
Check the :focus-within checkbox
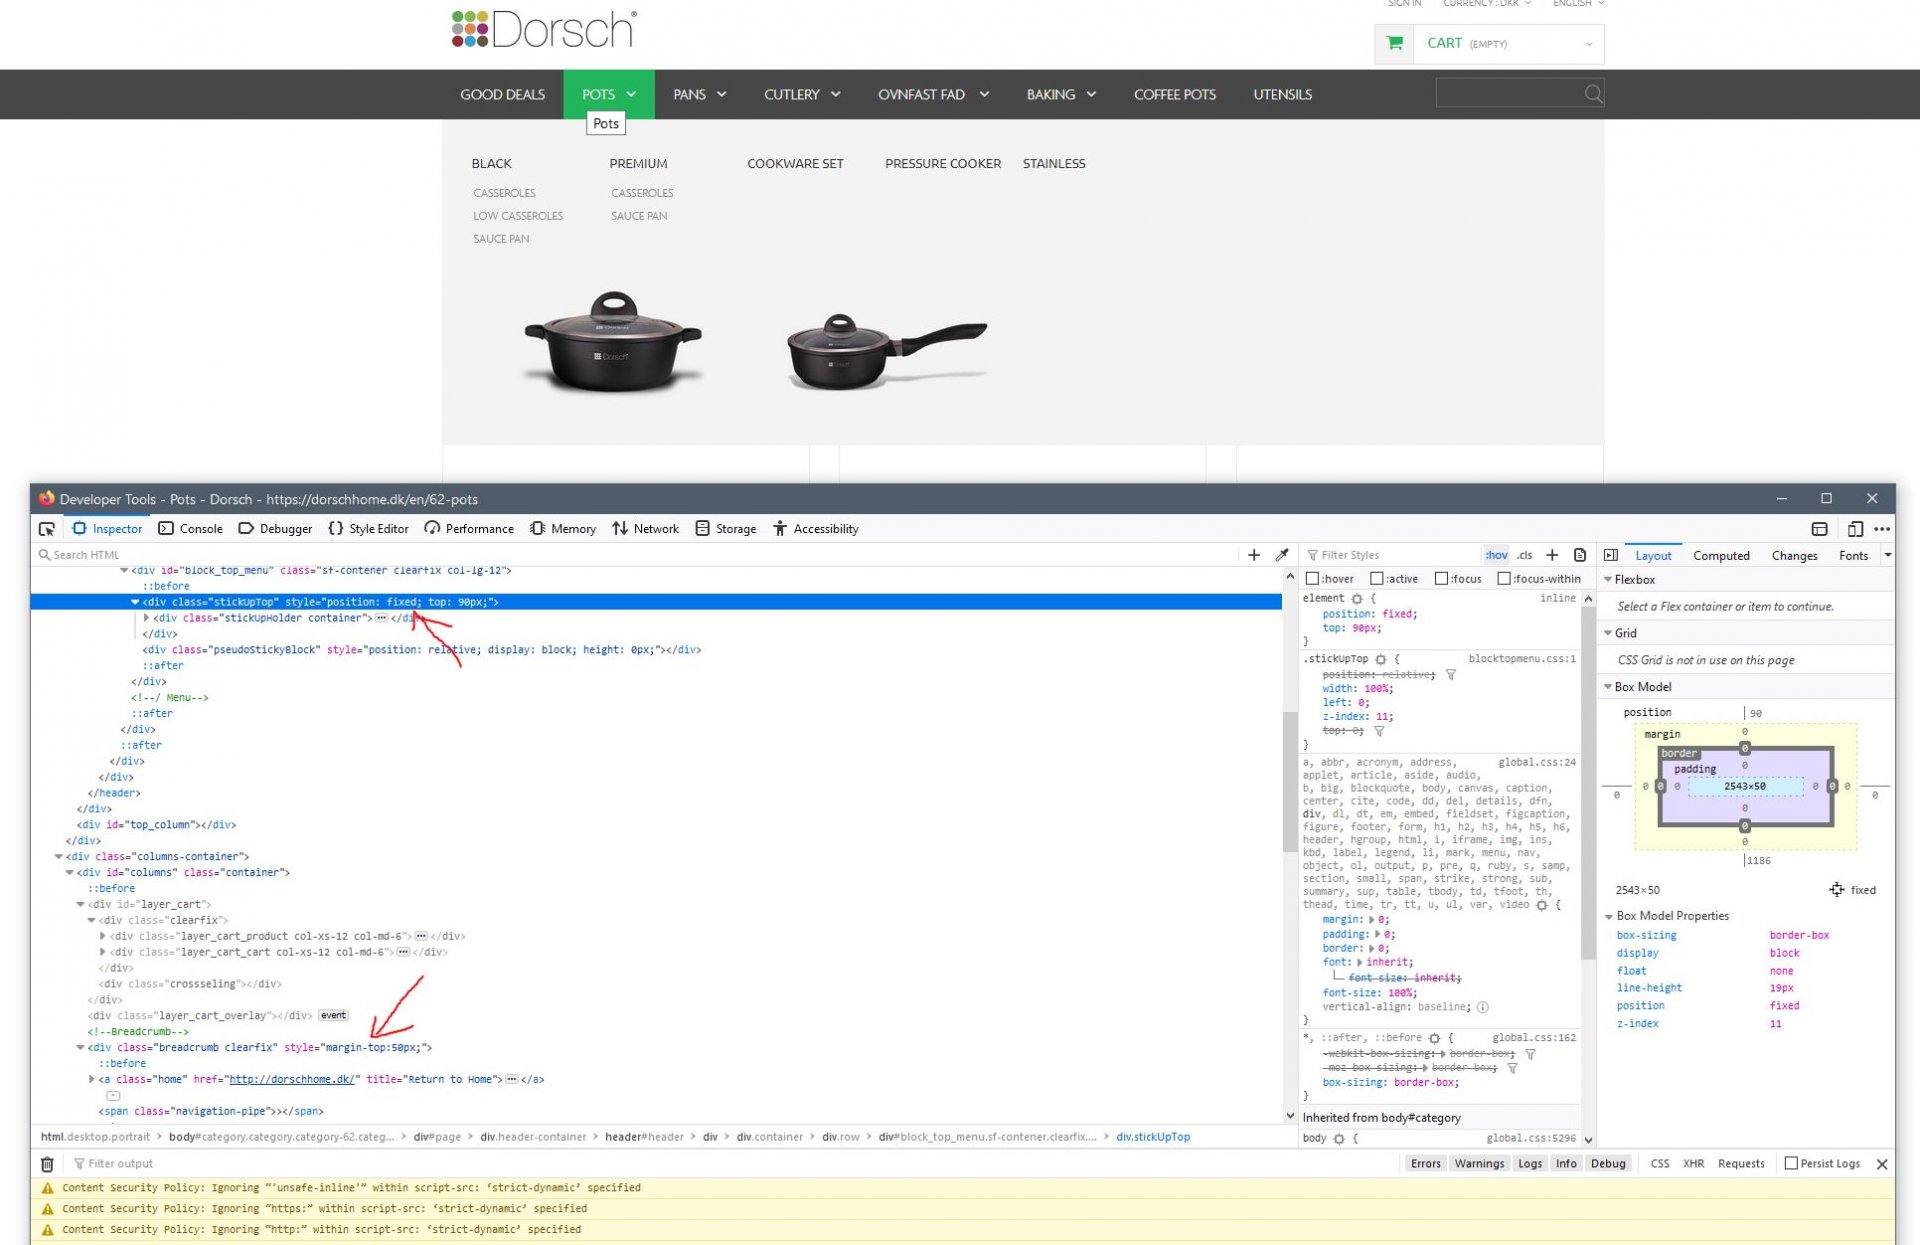point(1504,579)
